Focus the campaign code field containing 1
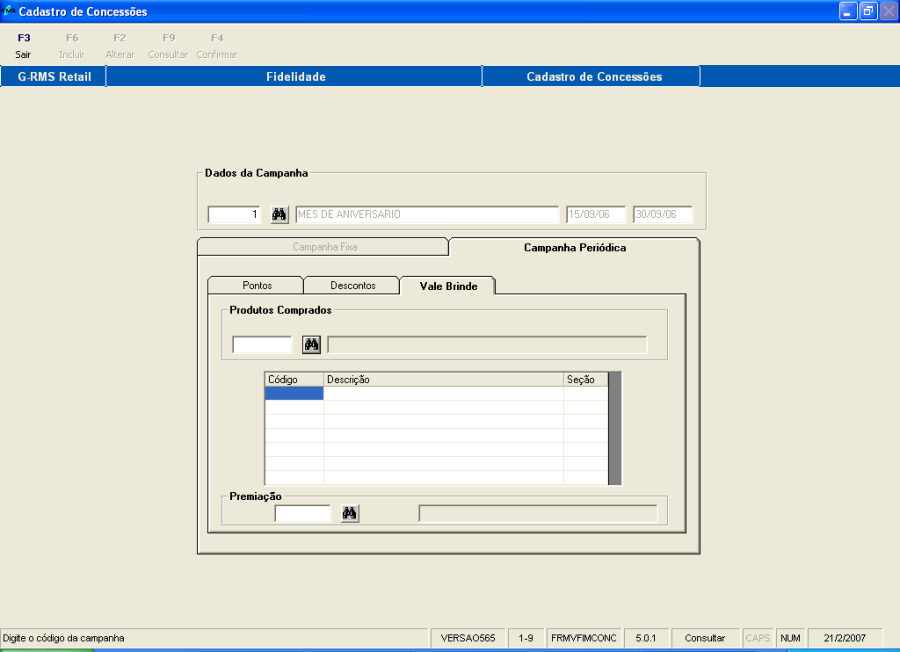This screenshot has height=652, width=900. point(234,215)
